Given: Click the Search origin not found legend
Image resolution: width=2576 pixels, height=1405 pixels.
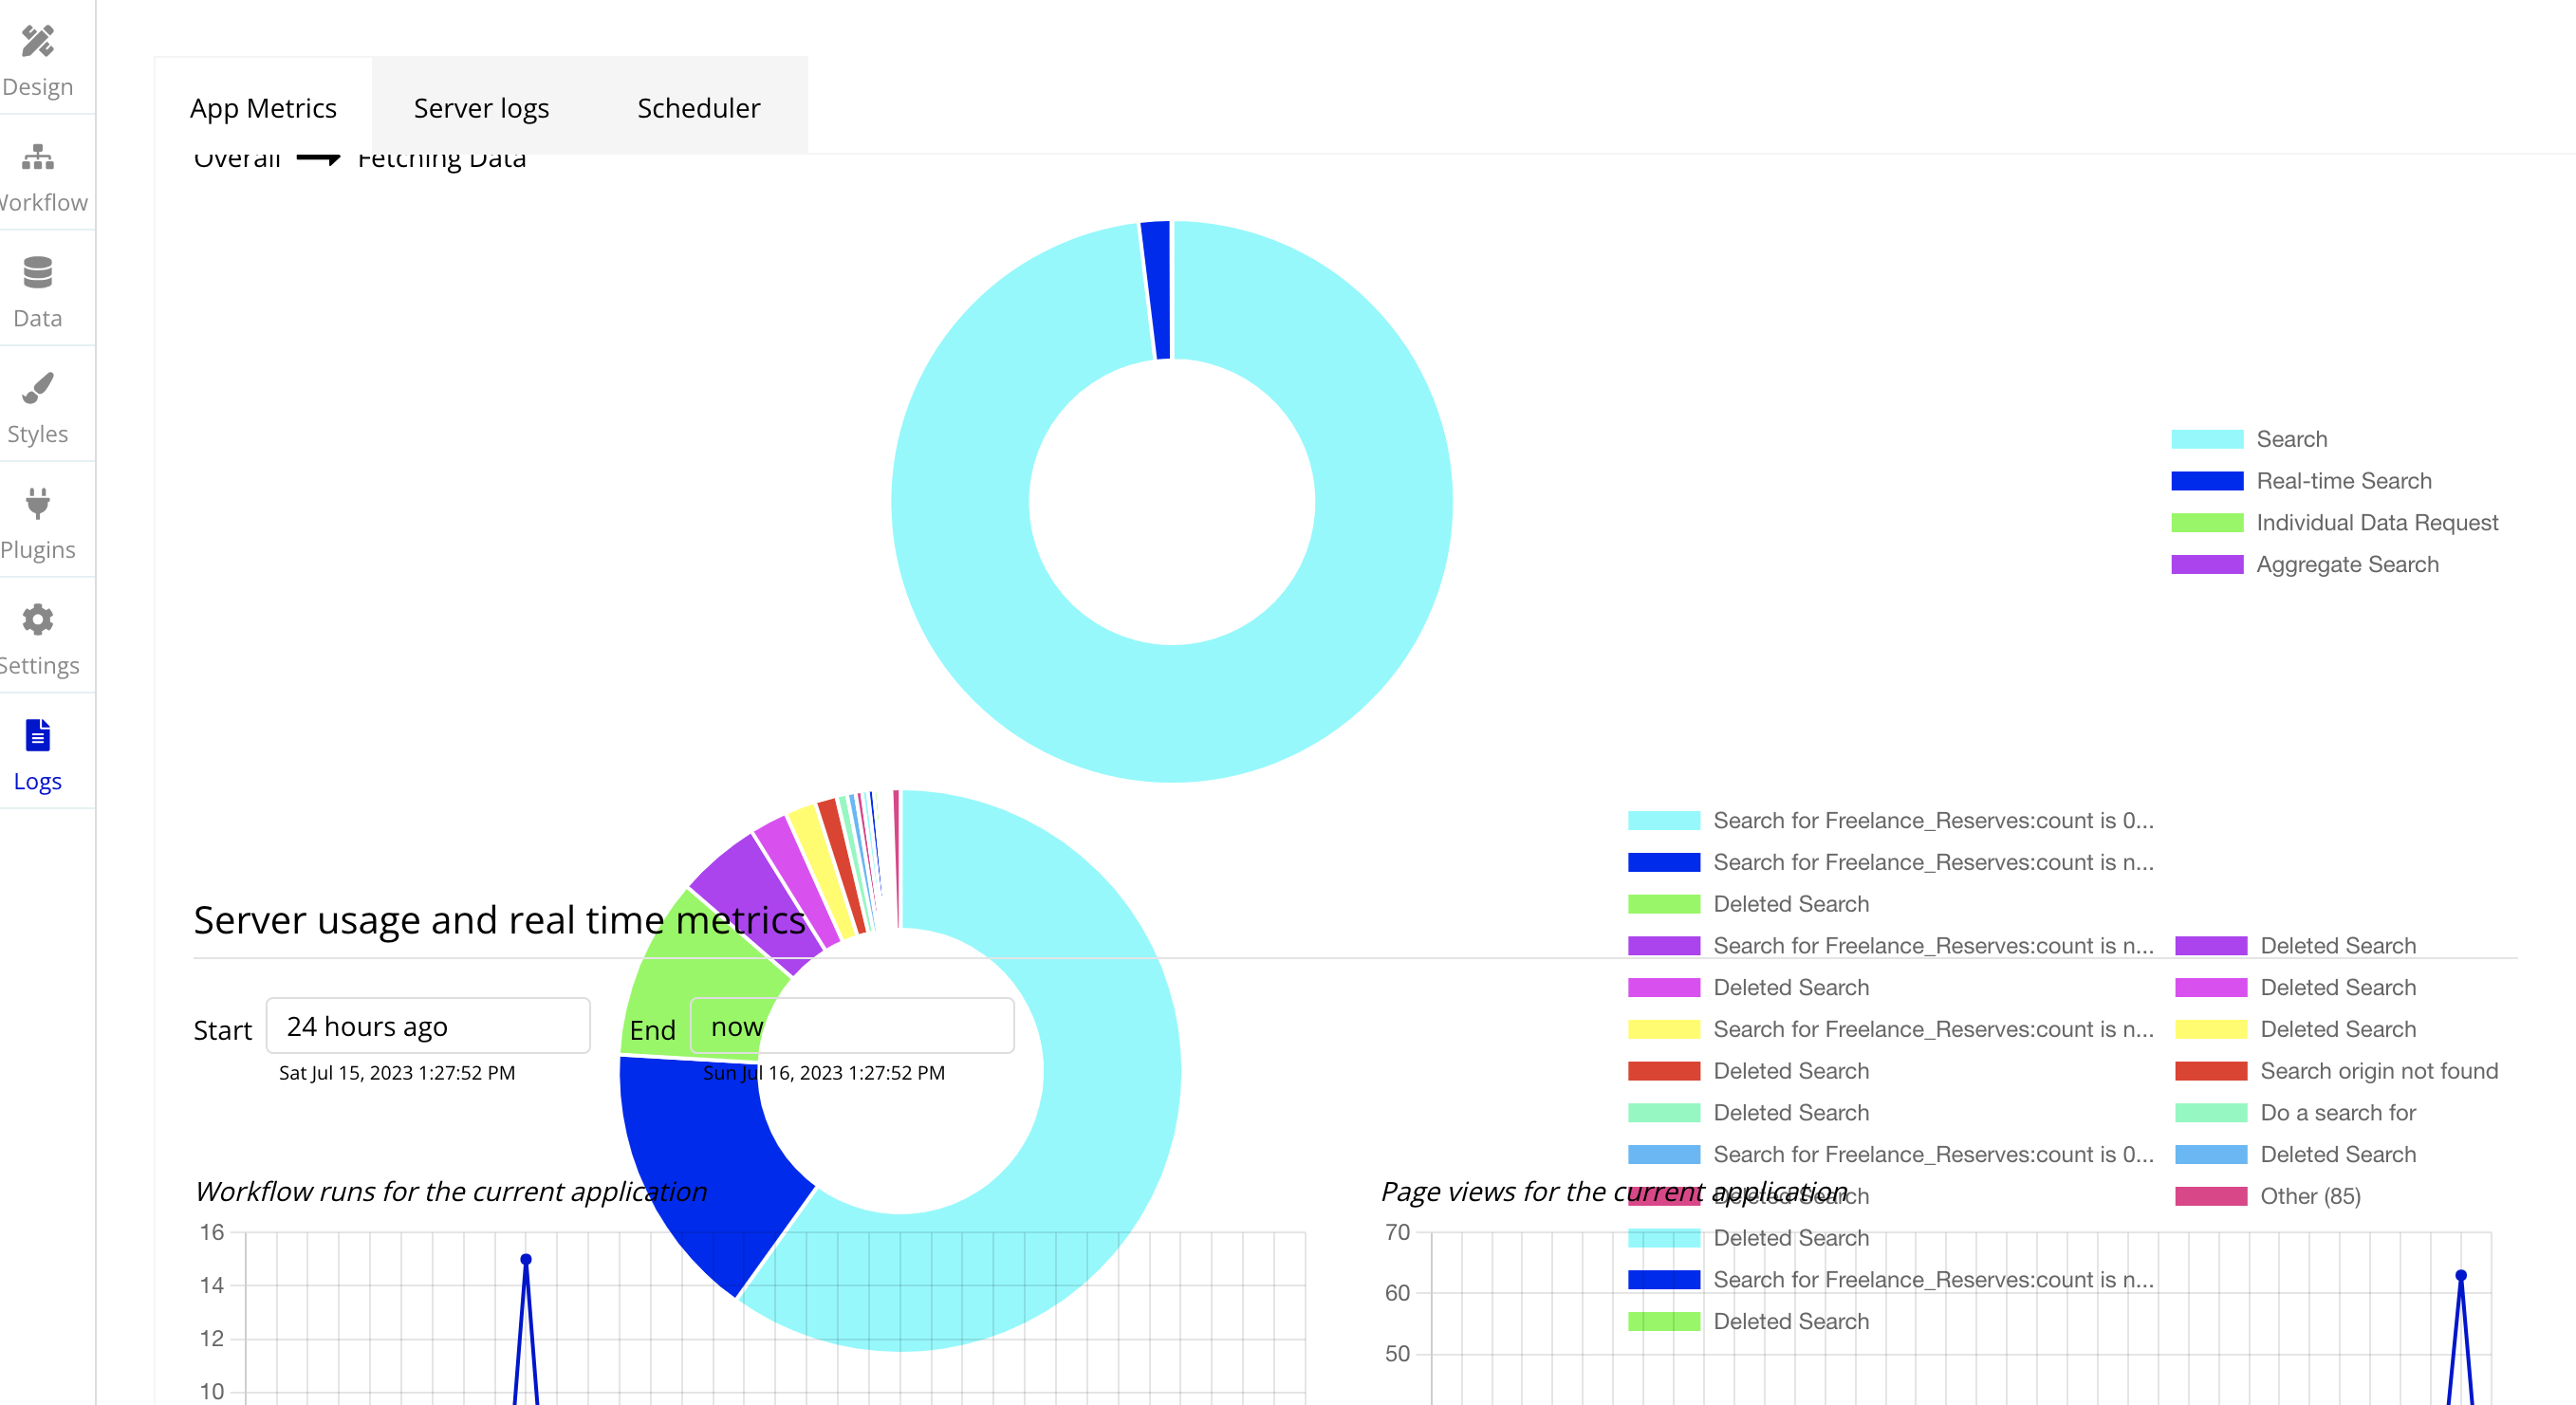Looking at the screenshot, I should coord(2378,1071).
